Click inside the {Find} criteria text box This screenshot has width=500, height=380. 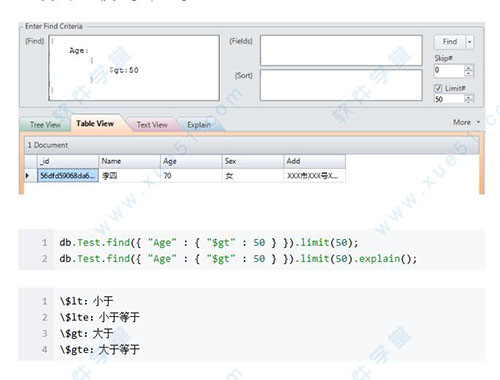134,68
